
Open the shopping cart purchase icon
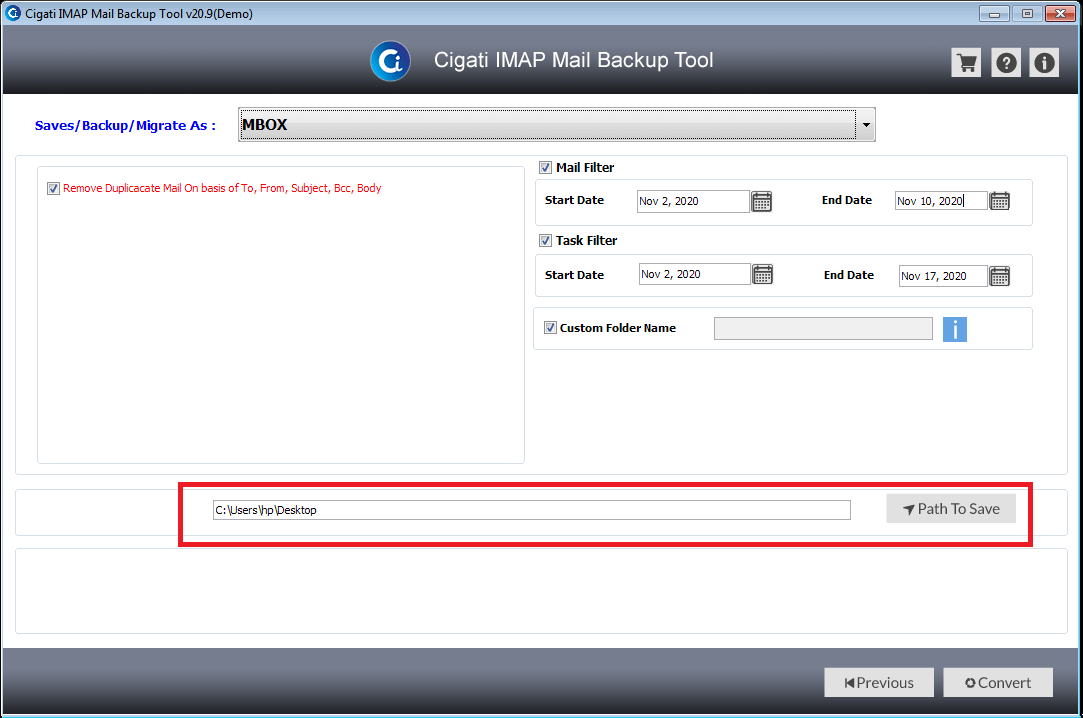(966, 63)
